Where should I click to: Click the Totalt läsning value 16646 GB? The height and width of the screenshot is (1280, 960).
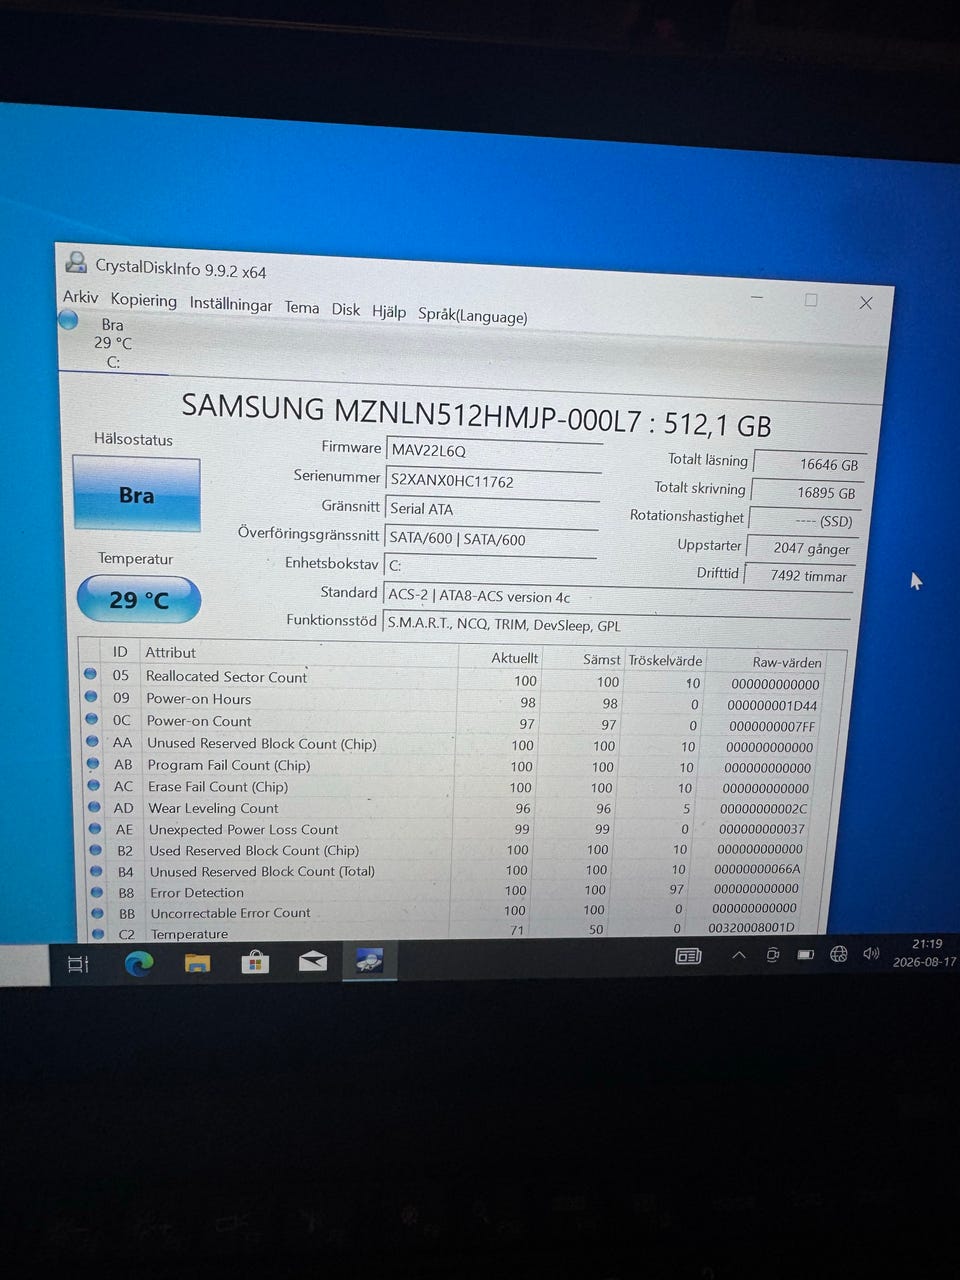[x=808, y=464]
